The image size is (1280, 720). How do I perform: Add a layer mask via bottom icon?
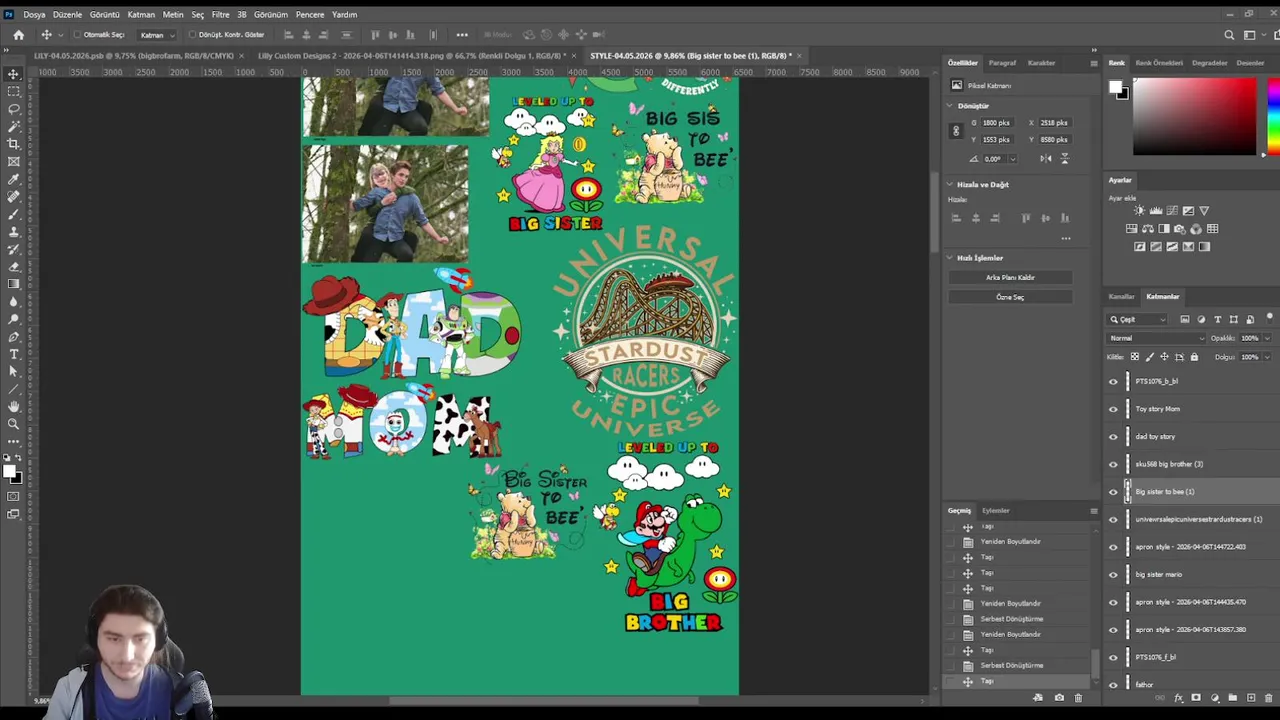pos(1196,698)
